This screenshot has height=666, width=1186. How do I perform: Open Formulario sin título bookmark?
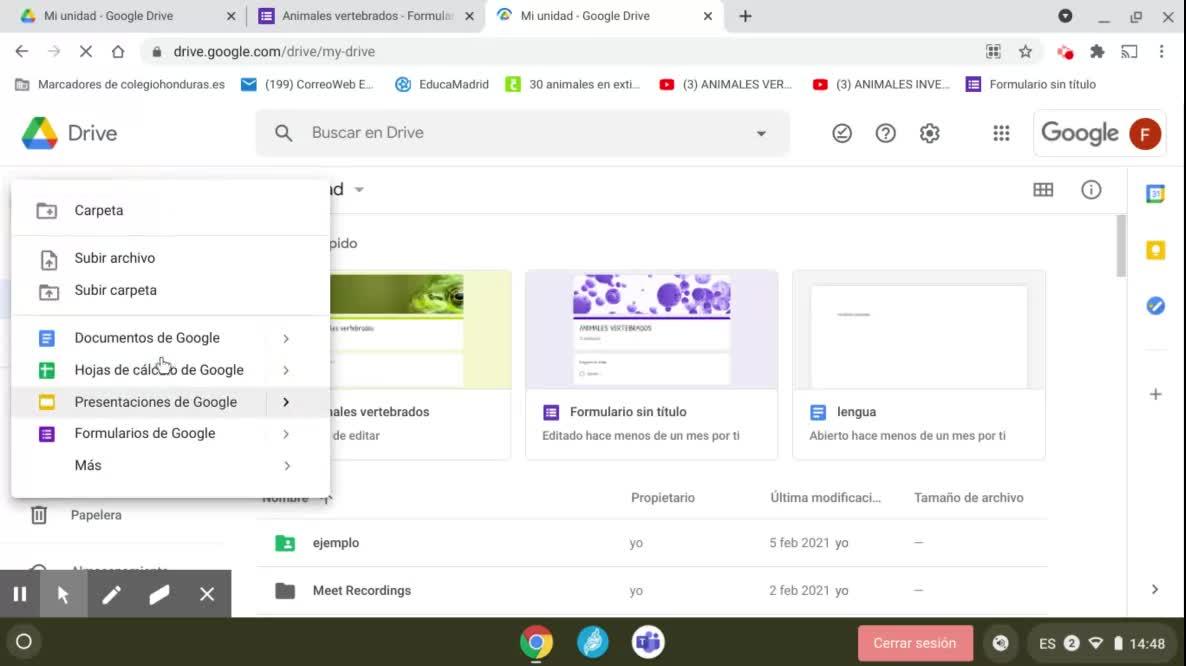(1031, 85)
